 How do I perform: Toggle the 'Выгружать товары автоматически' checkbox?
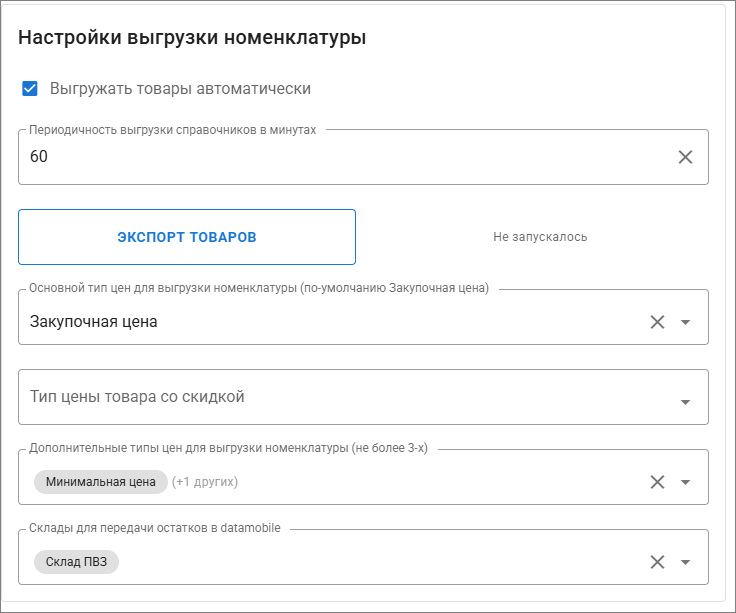[30, 89]
